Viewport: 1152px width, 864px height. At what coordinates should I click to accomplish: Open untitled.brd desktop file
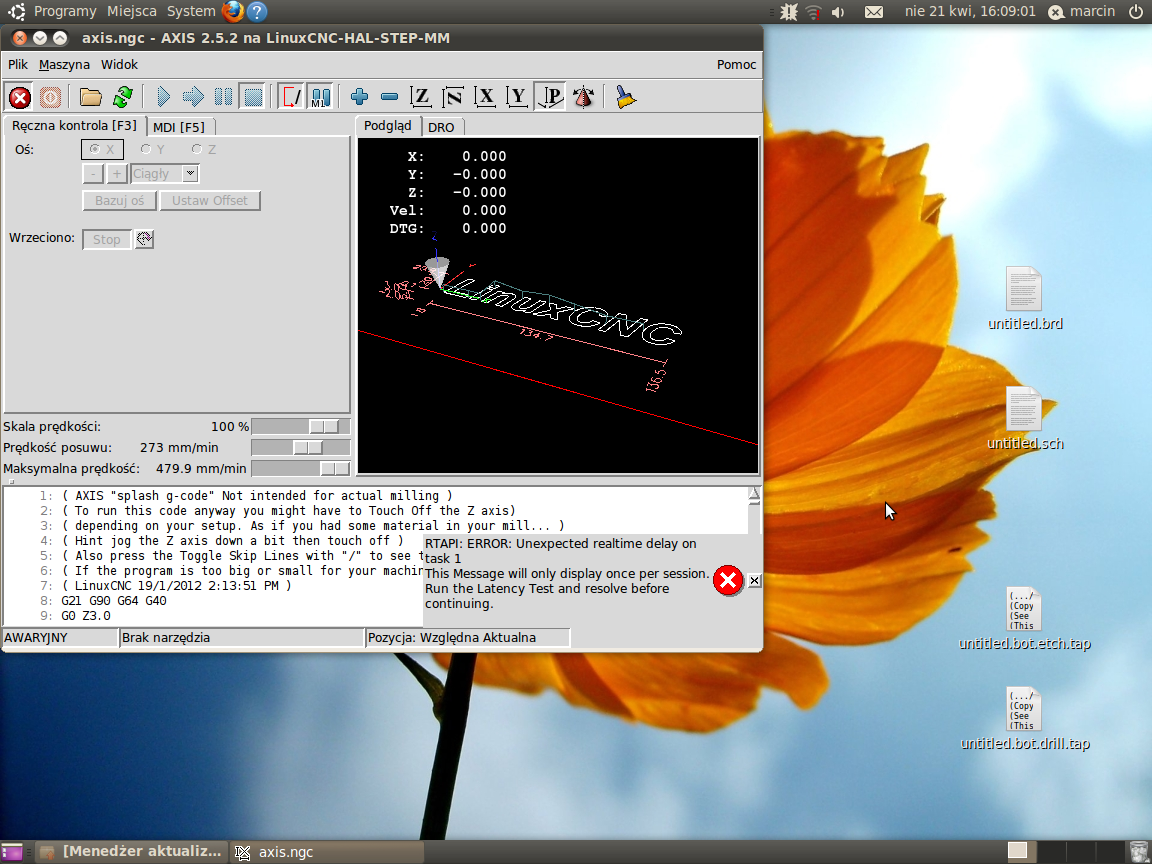1025,298
